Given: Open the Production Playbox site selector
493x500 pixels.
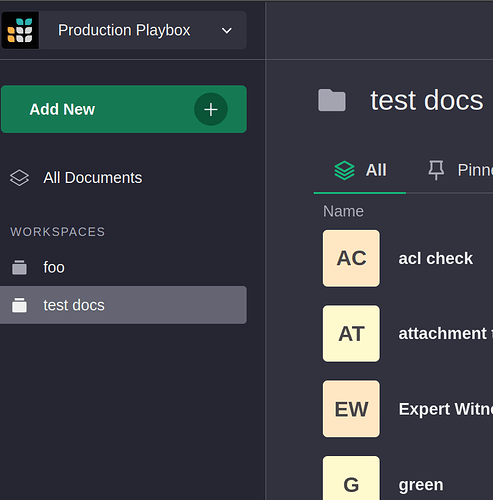Looking at the screenshot, I should click(x=124, y=30).
